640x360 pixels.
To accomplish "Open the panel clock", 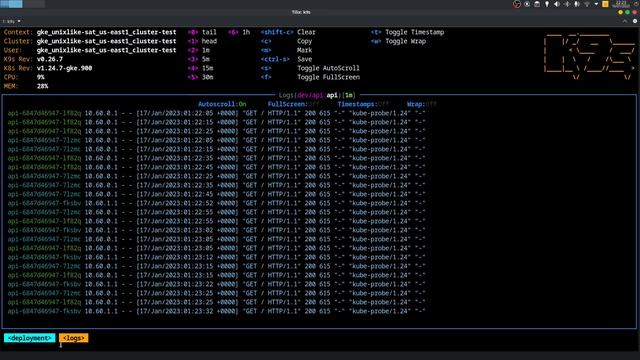I will [621, 4].
